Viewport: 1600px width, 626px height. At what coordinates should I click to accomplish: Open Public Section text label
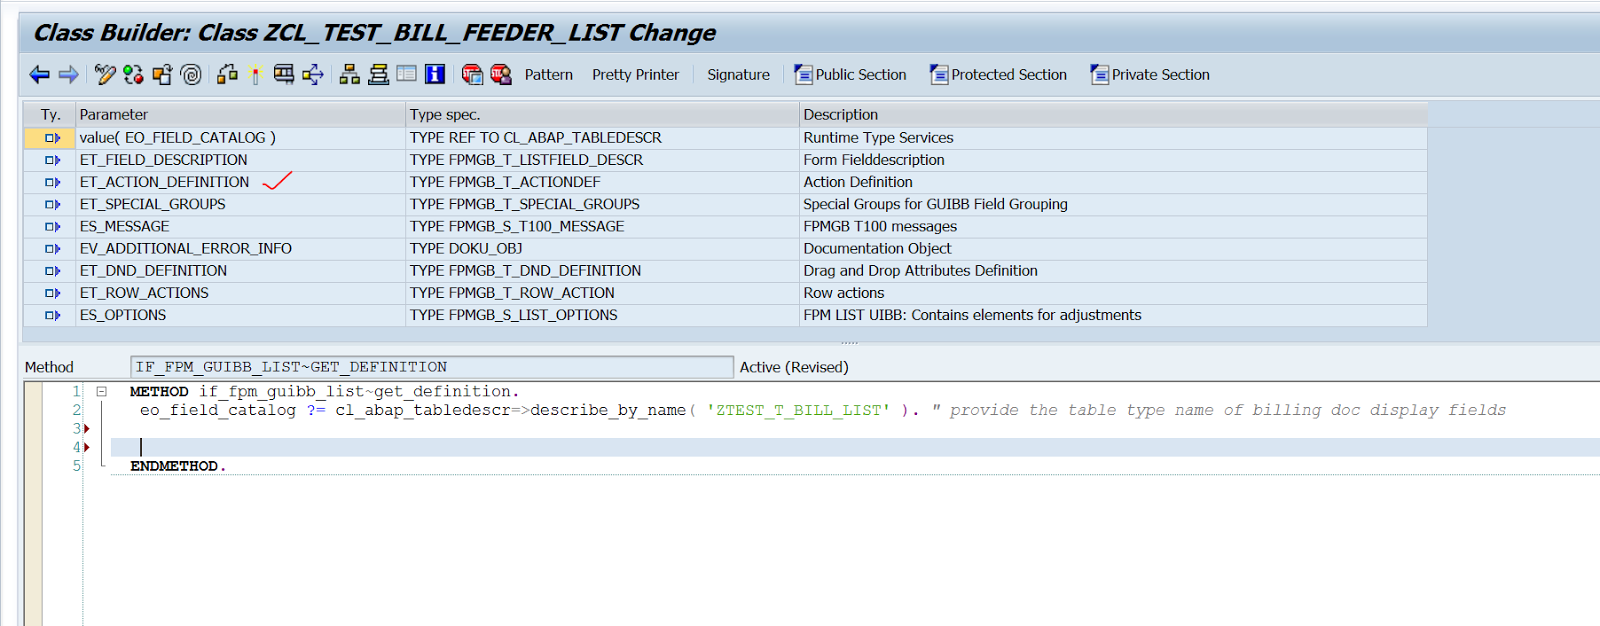861,74
